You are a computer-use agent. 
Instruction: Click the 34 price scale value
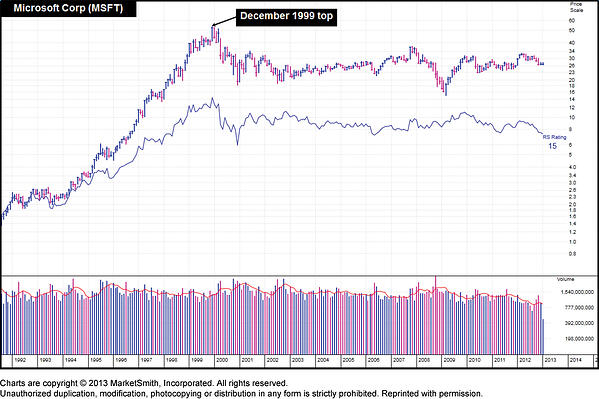(572, 51)
